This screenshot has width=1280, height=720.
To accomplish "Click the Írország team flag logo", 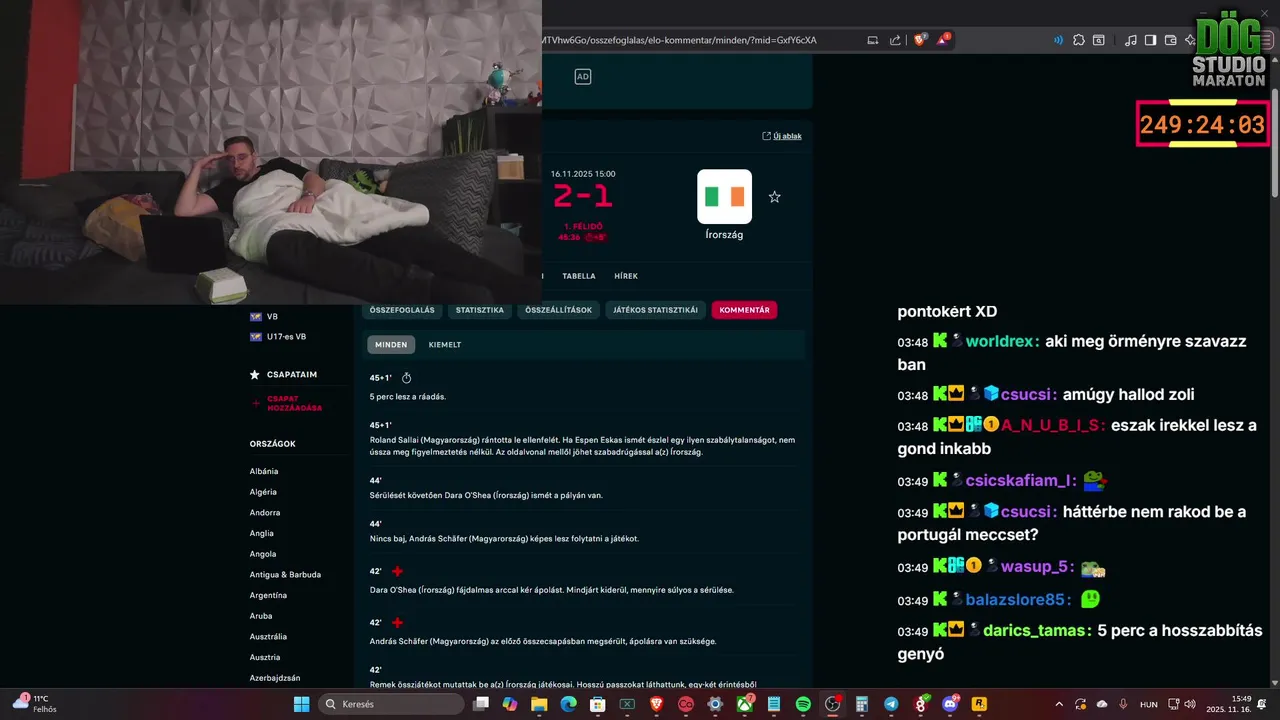I will pyautogui.click(x=724, y=196).
